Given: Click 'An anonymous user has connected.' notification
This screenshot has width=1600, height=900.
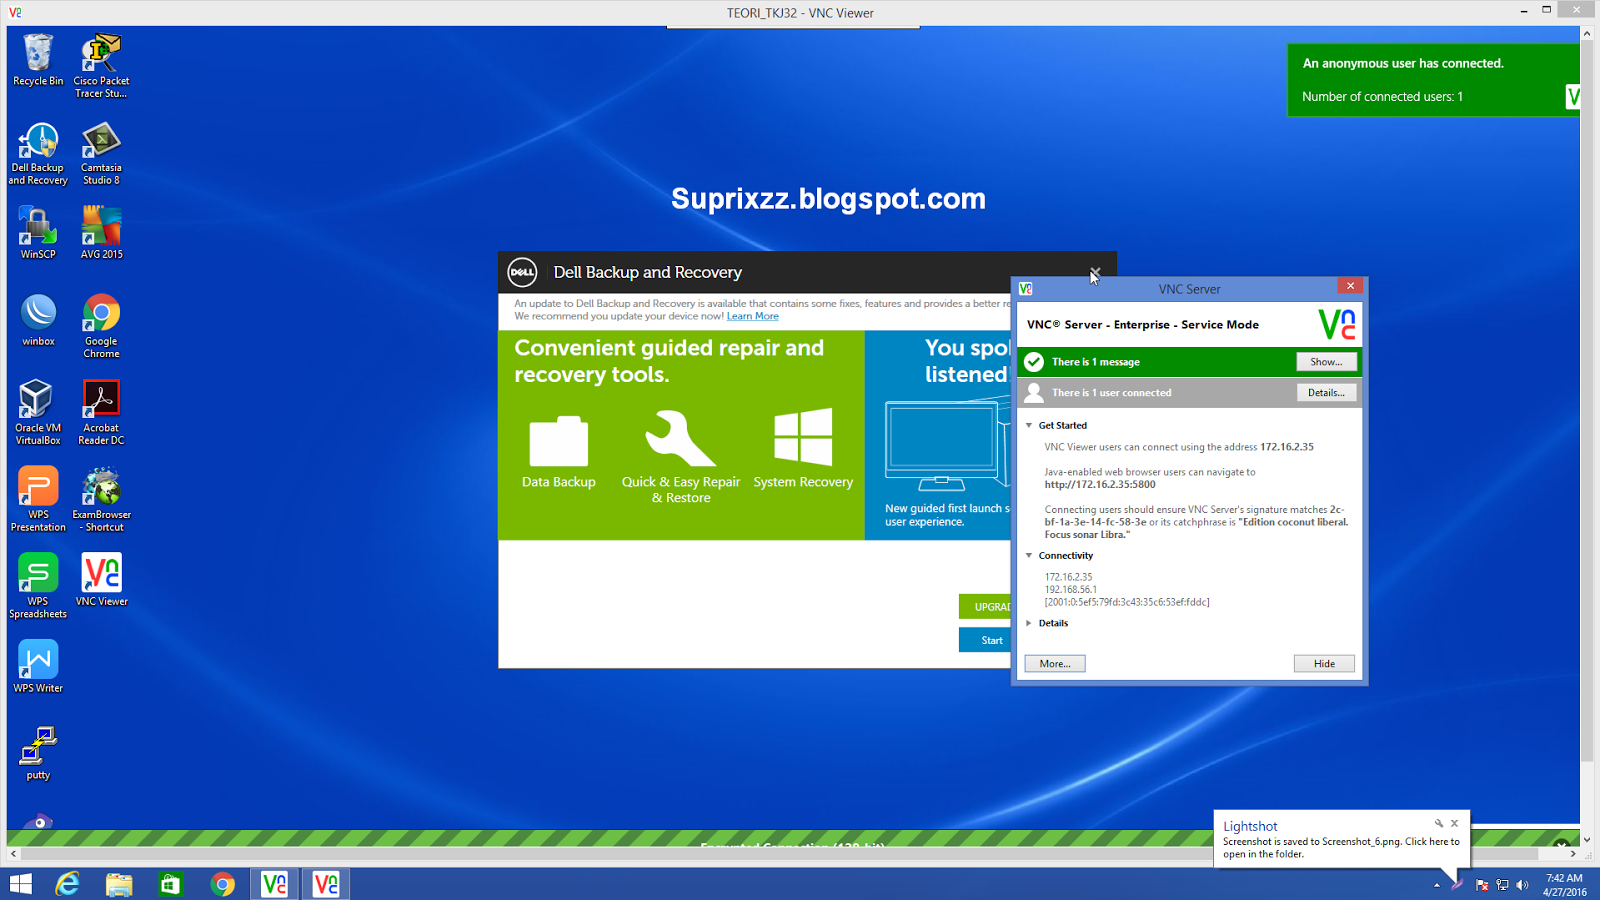Looking at the screenshot, I should tap(1403, 63).
